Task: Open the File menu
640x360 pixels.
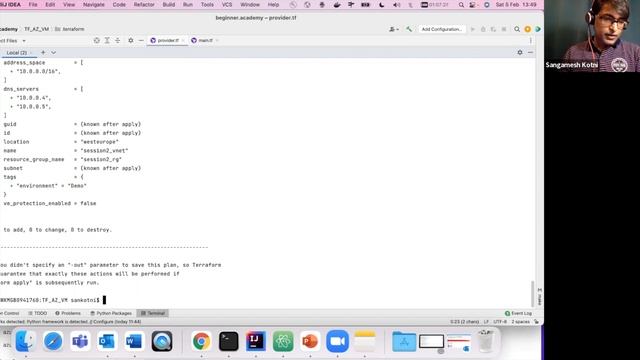Action: [33, 4]
